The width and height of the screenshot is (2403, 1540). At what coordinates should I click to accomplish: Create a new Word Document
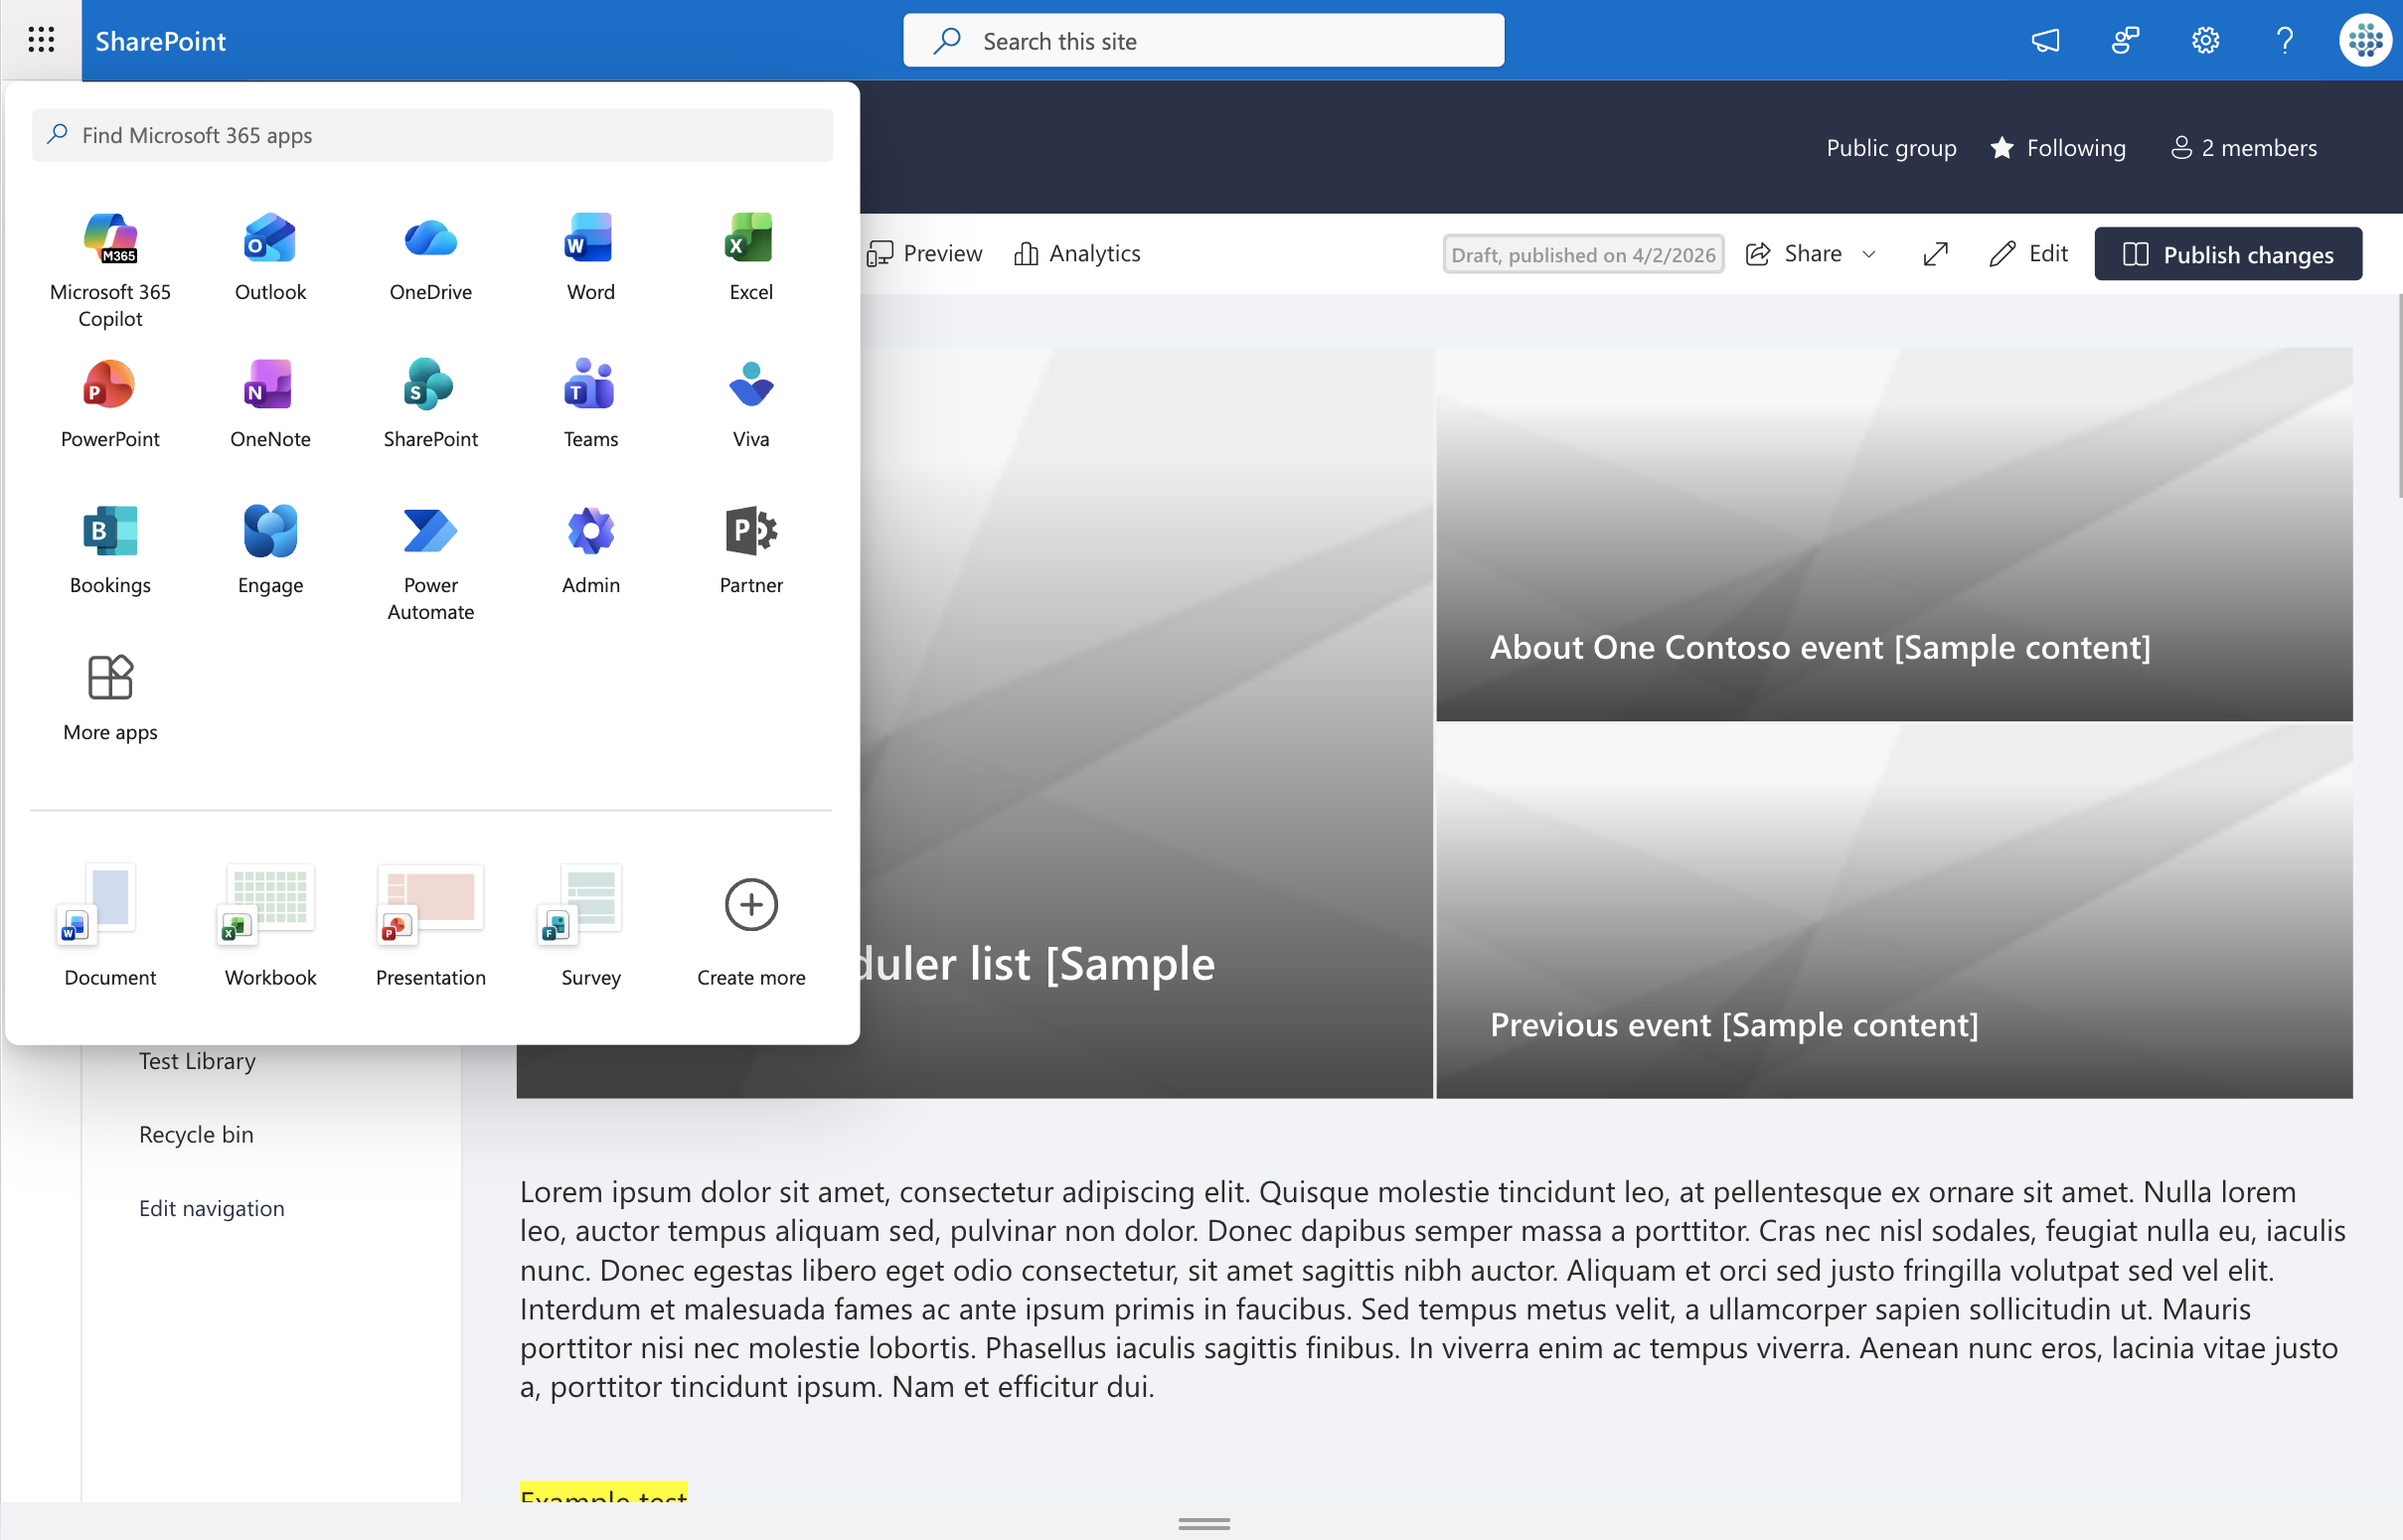click(110, 925)
